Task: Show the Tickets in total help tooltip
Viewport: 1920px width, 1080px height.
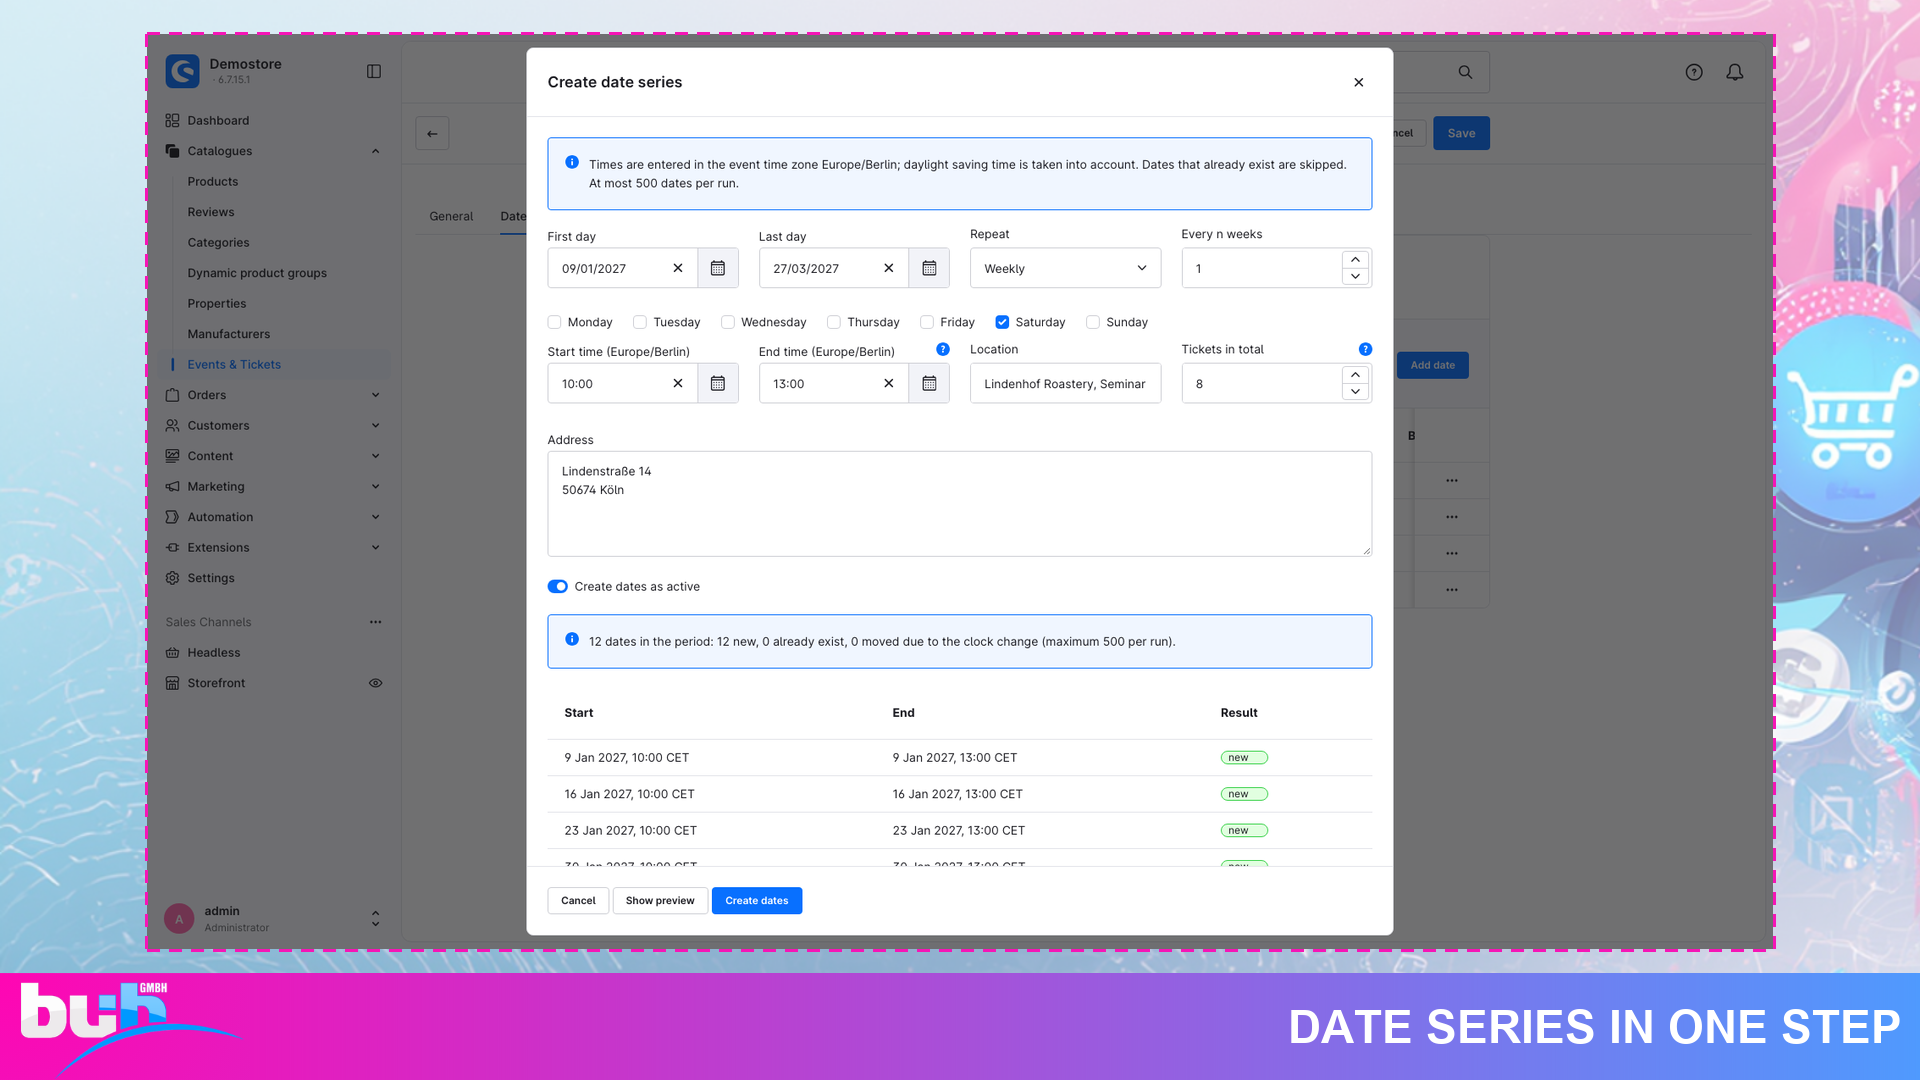Action: click(x=1365, y=349)
